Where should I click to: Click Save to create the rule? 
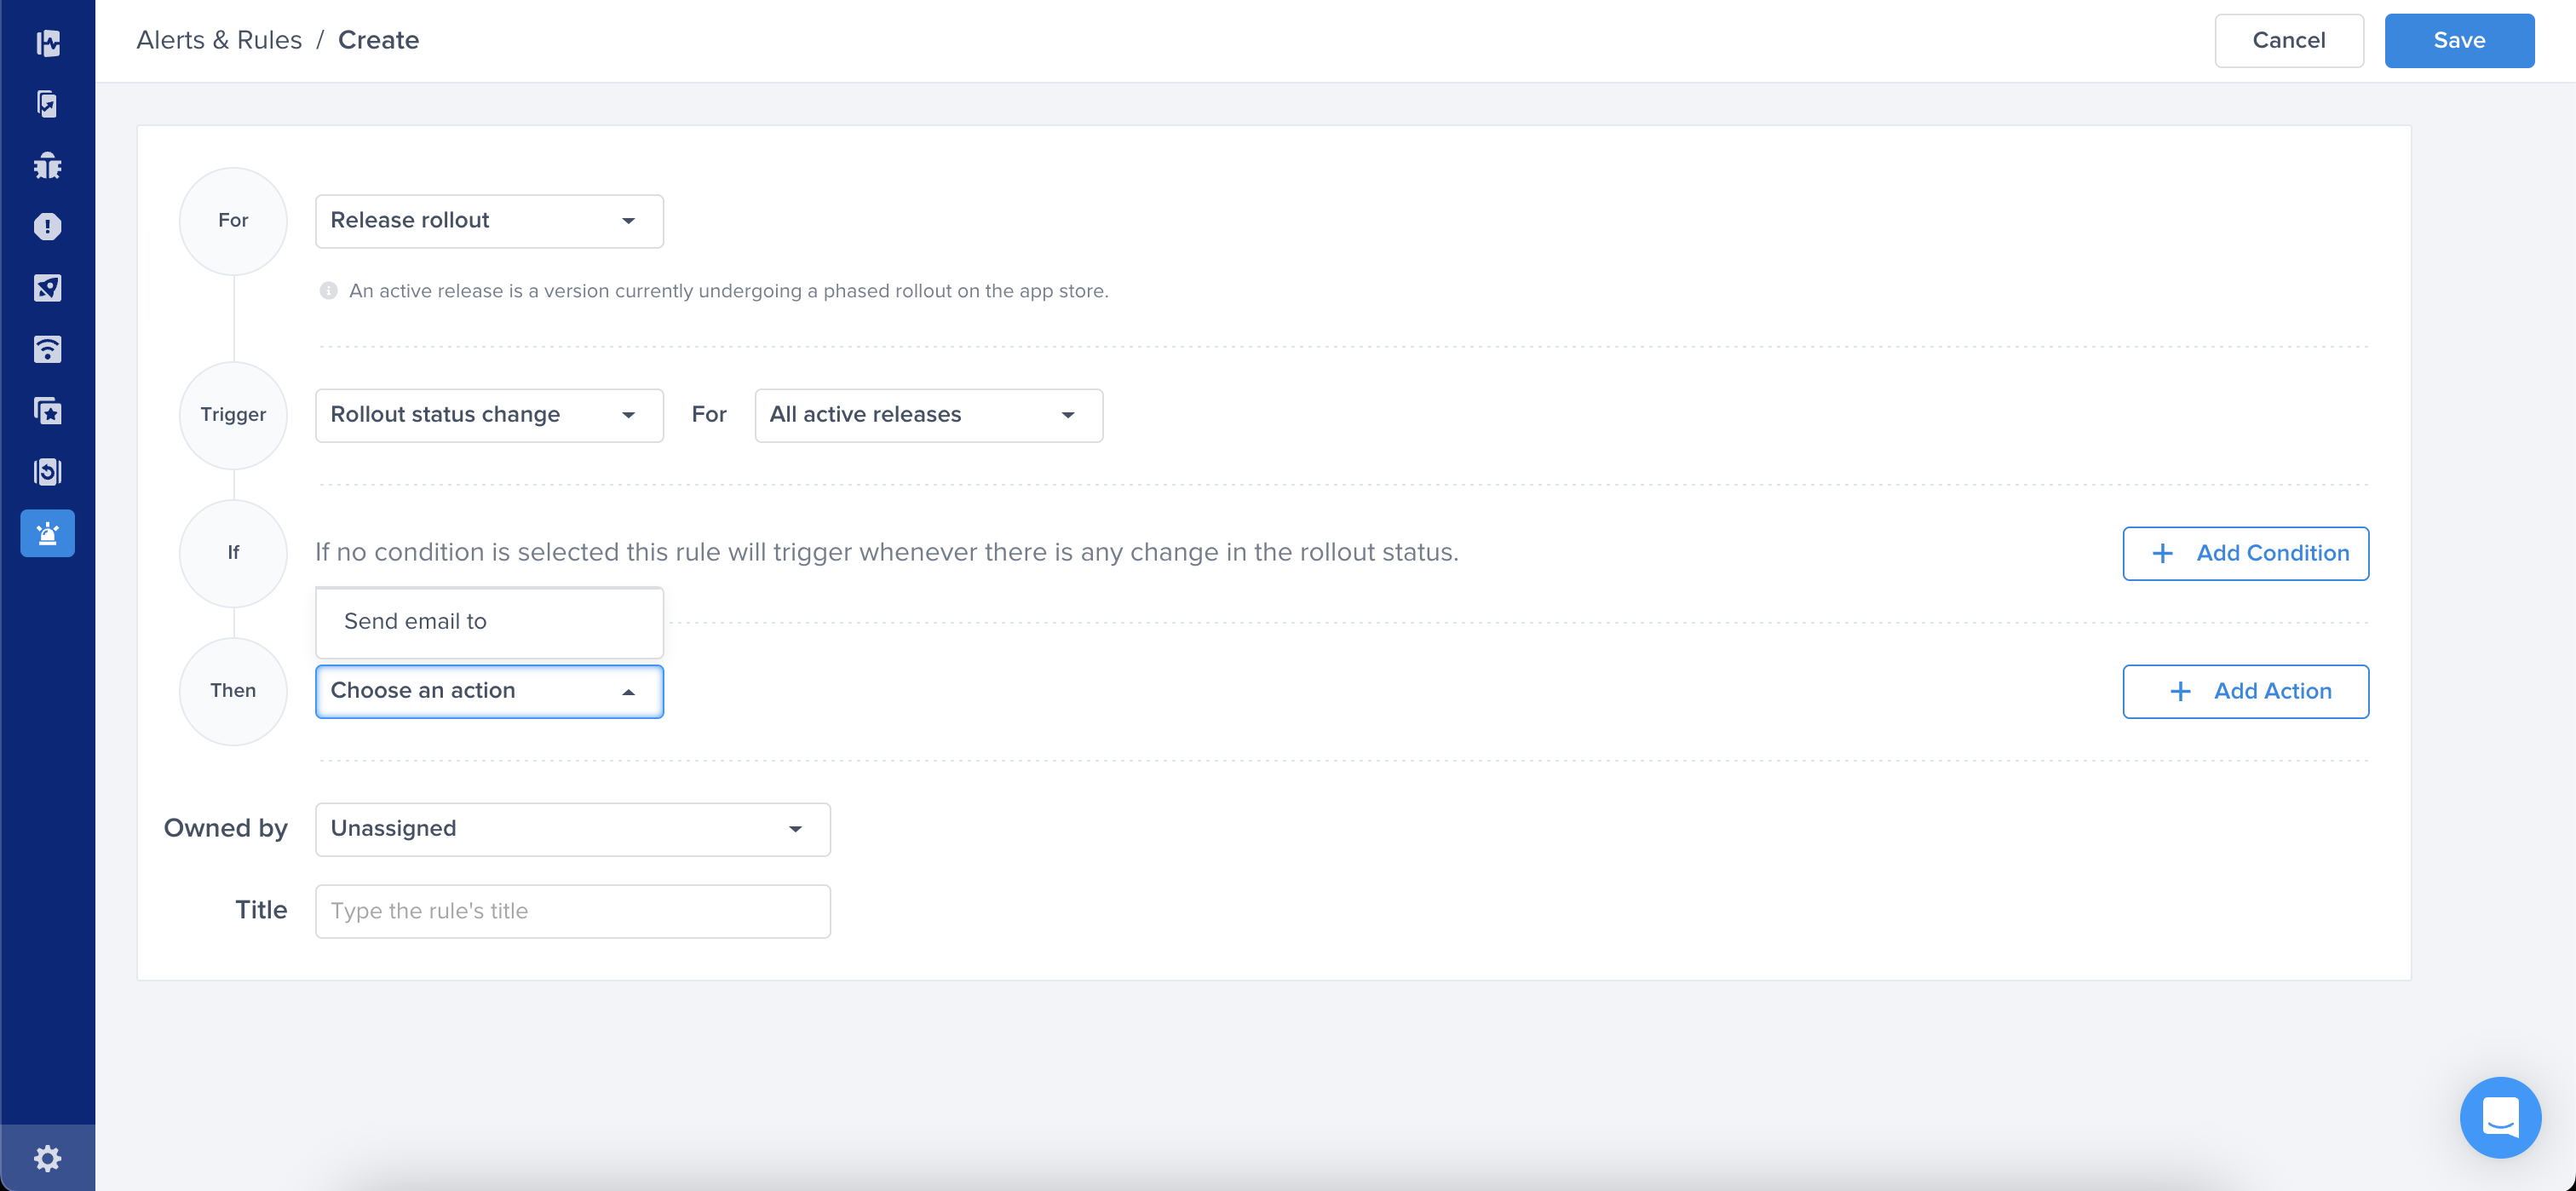[2459, 39]
